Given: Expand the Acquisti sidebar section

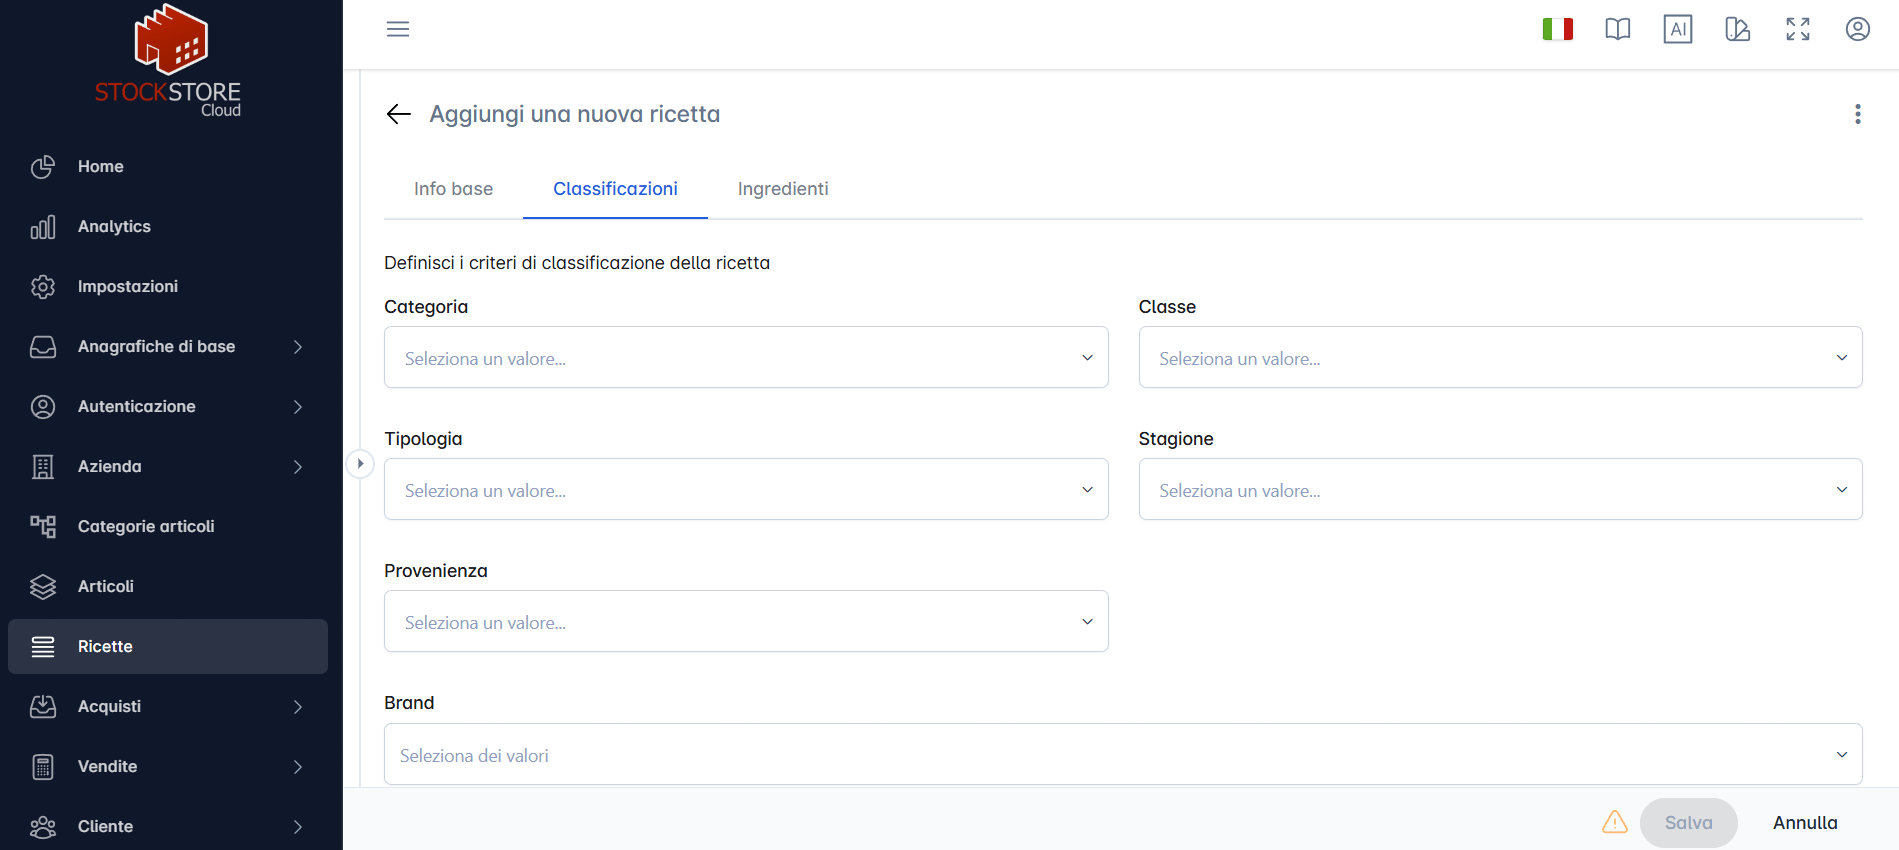Looking at the screenshot, I should pos(168,706).
